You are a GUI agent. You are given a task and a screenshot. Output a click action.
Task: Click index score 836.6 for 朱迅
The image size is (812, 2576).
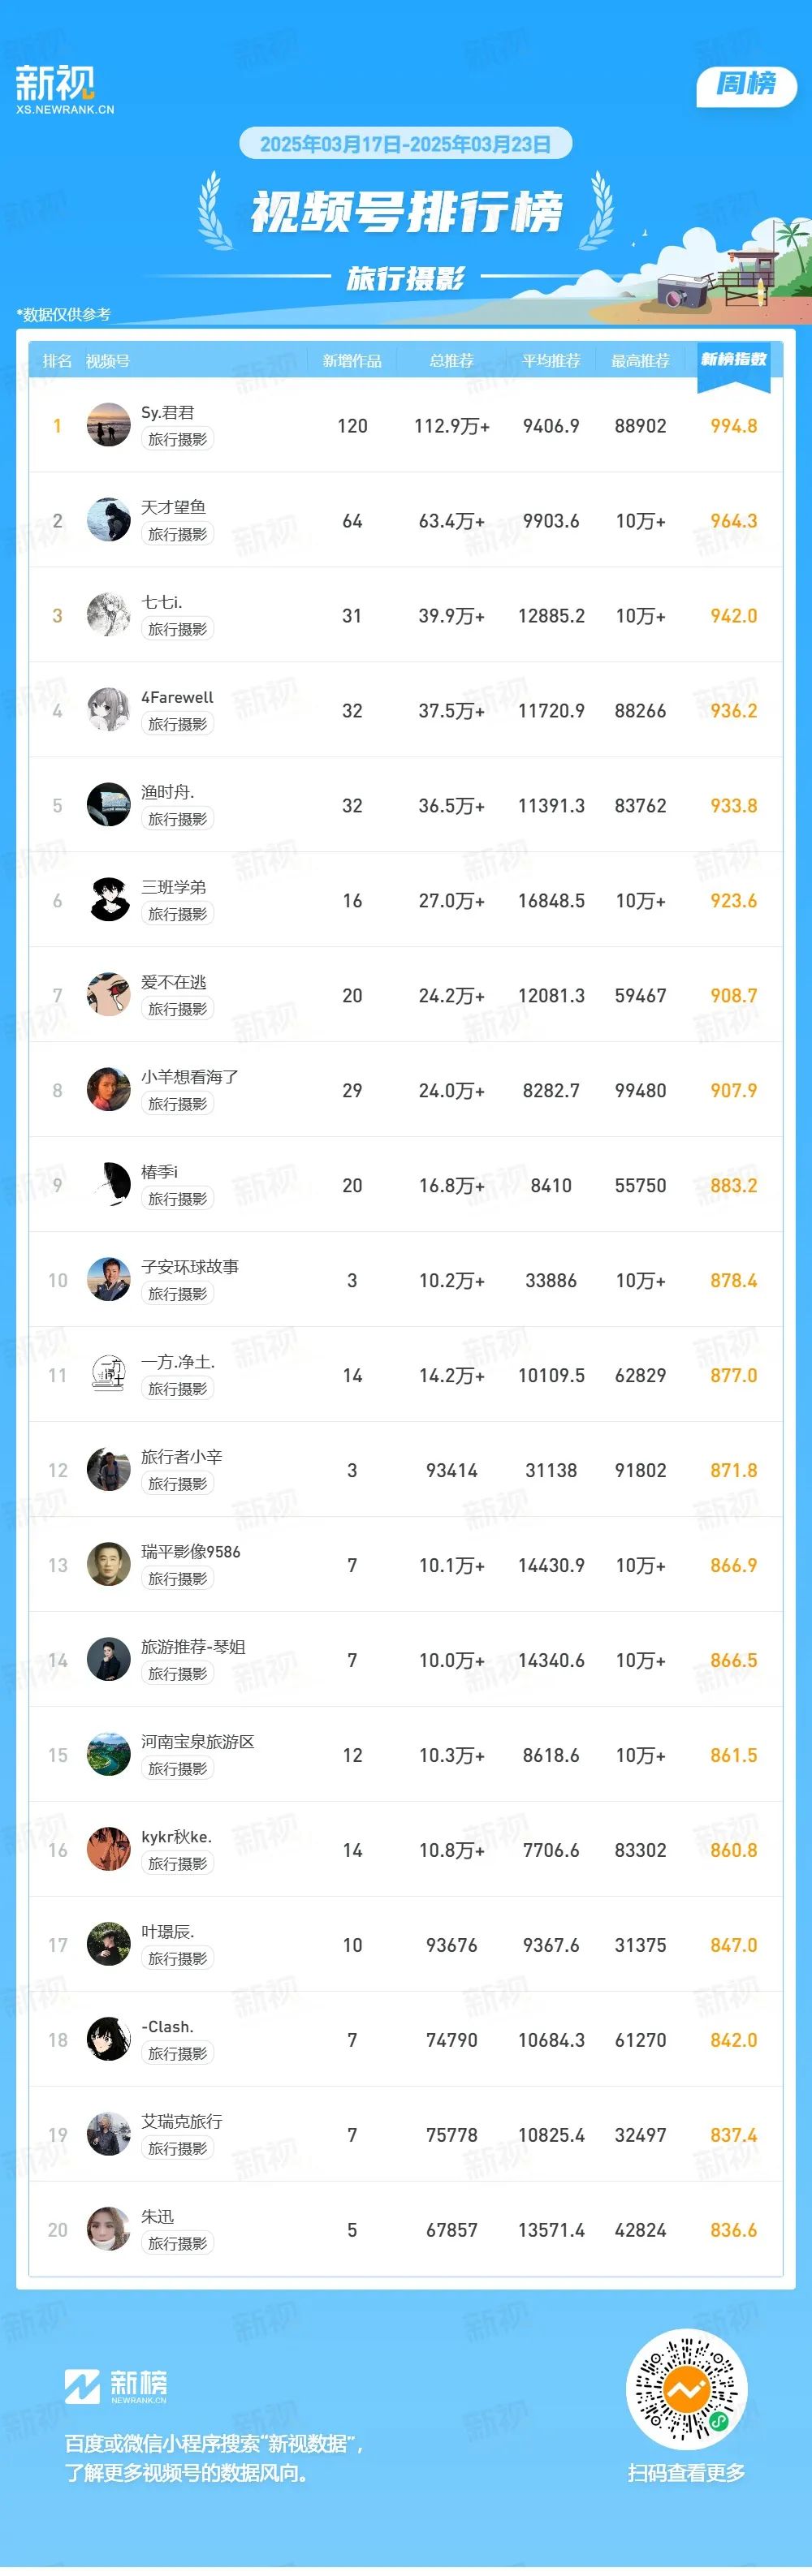coord(733,2230)
